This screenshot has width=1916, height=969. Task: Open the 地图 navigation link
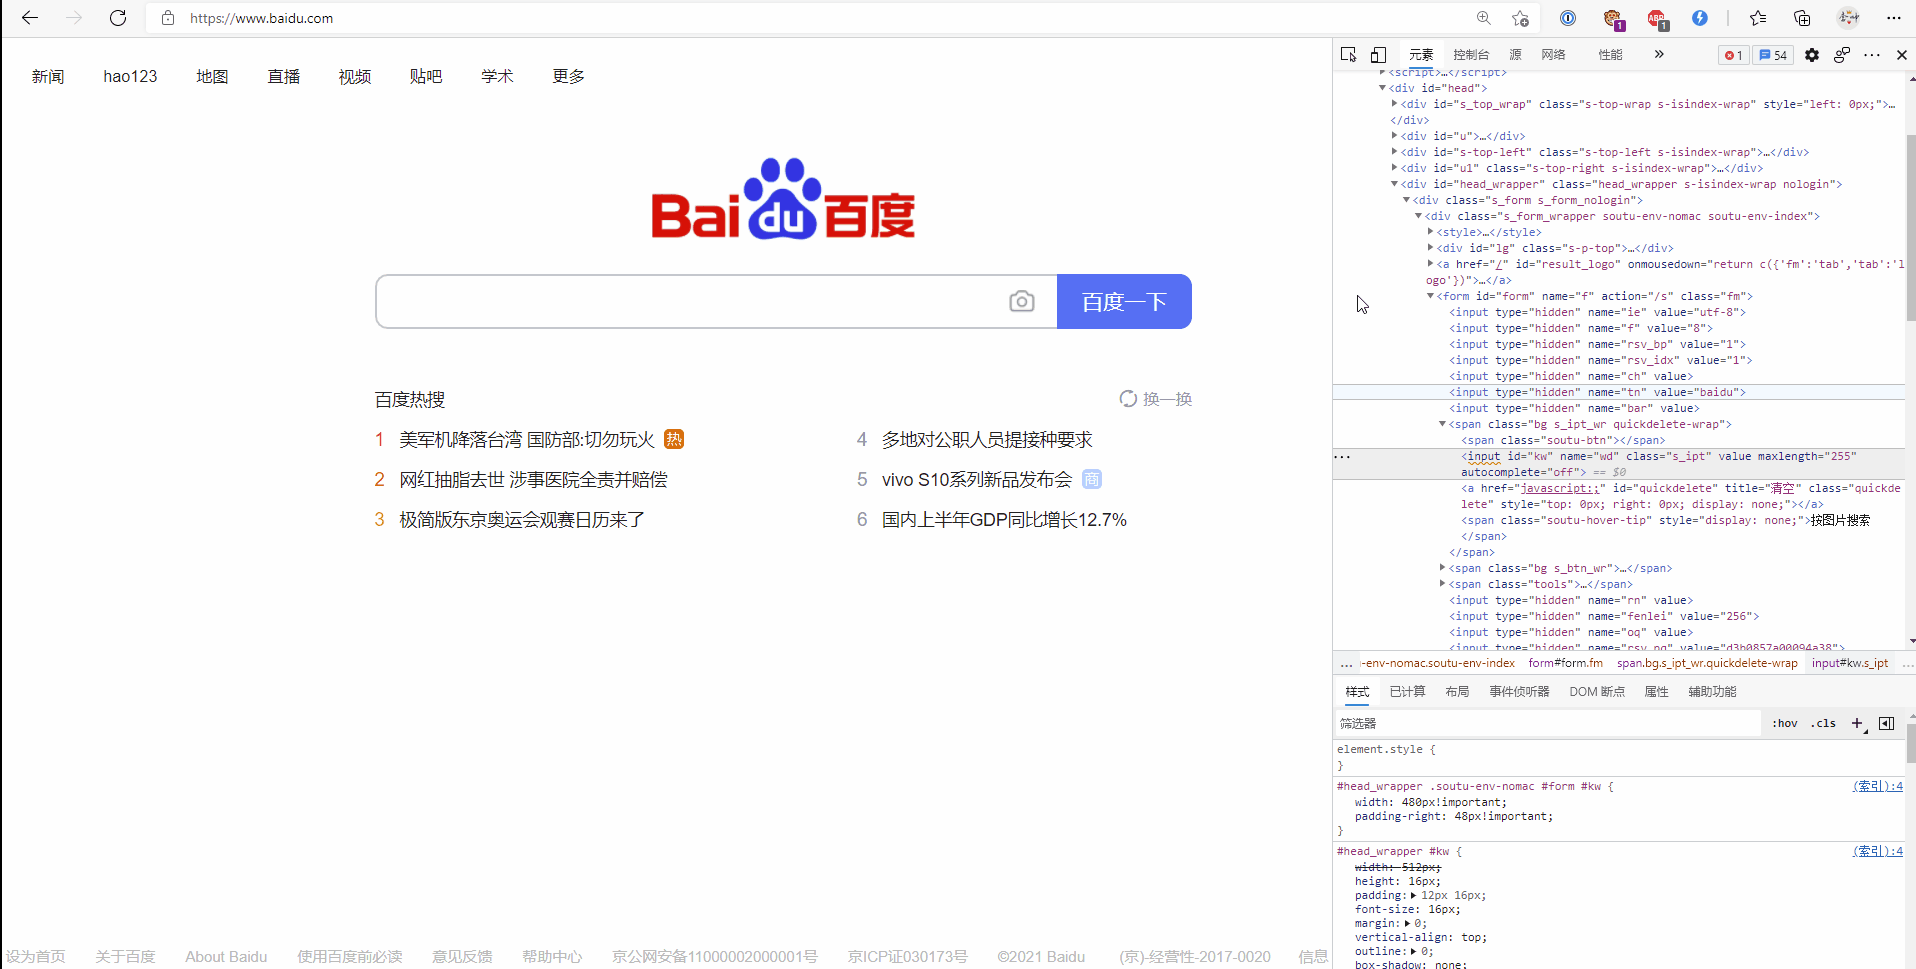click(212, 76)
